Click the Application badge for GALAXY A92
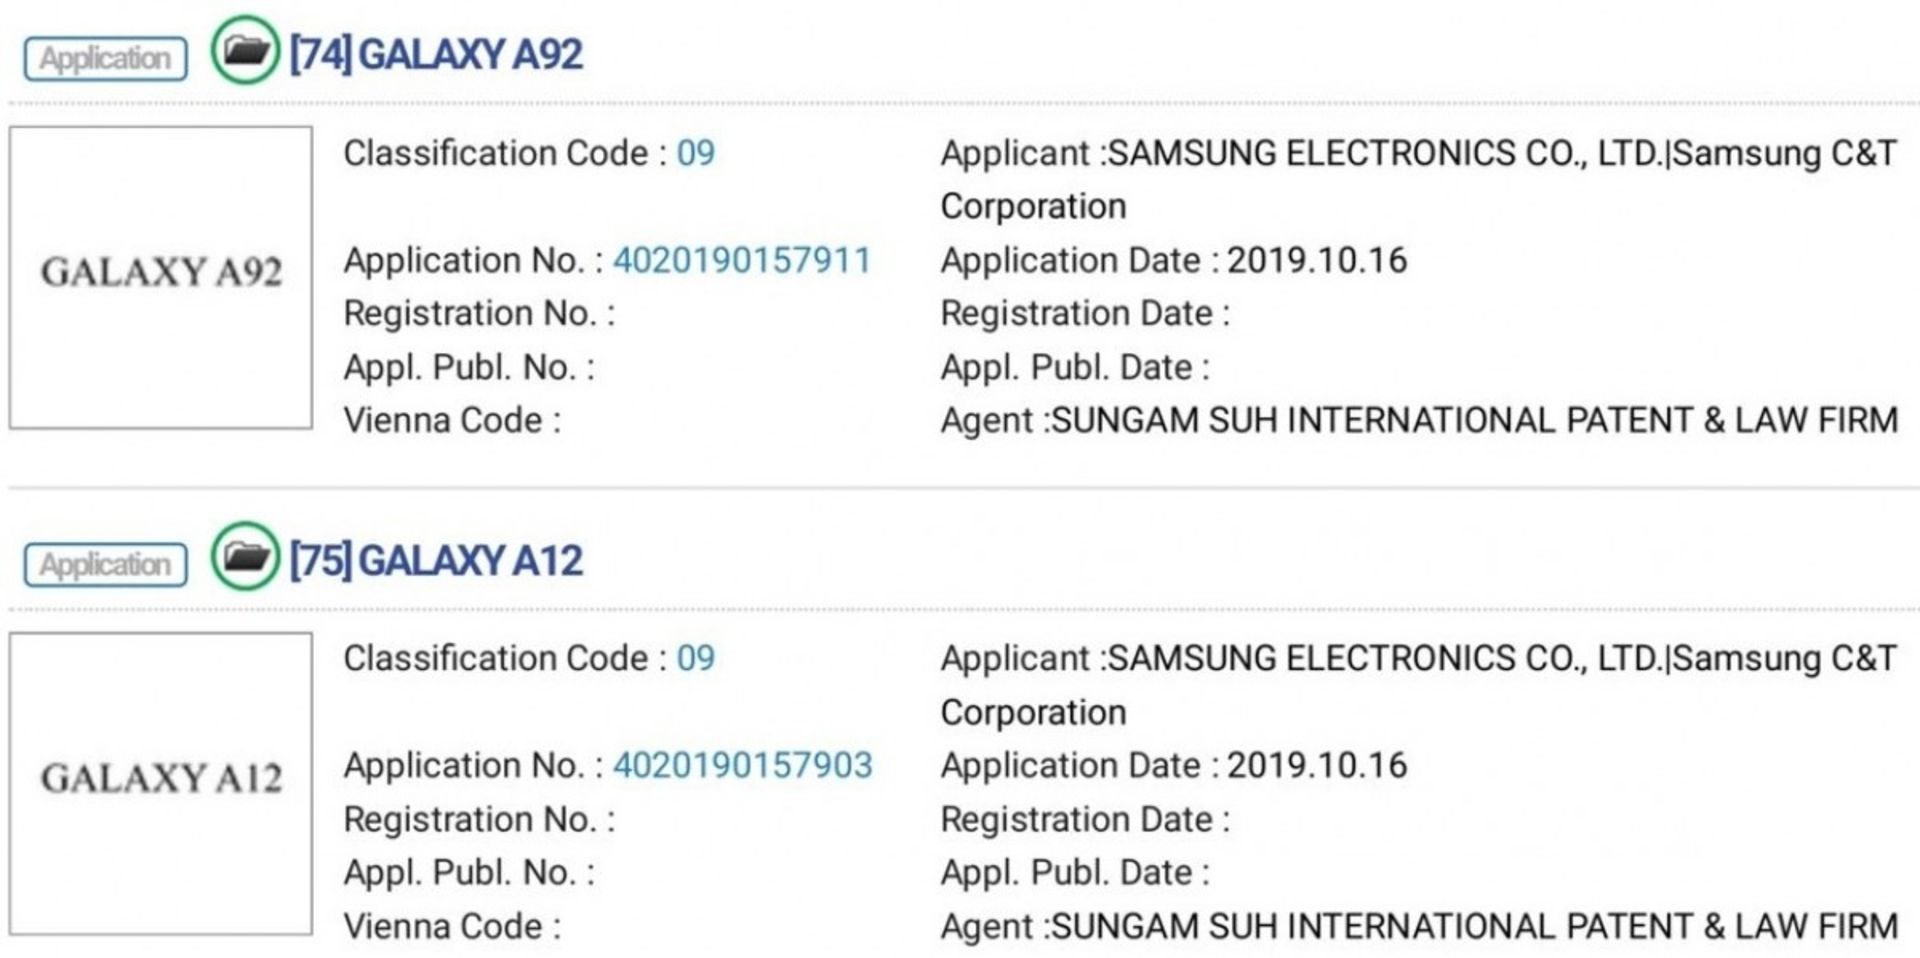1920x958 pixels. [x=105, y=58]
